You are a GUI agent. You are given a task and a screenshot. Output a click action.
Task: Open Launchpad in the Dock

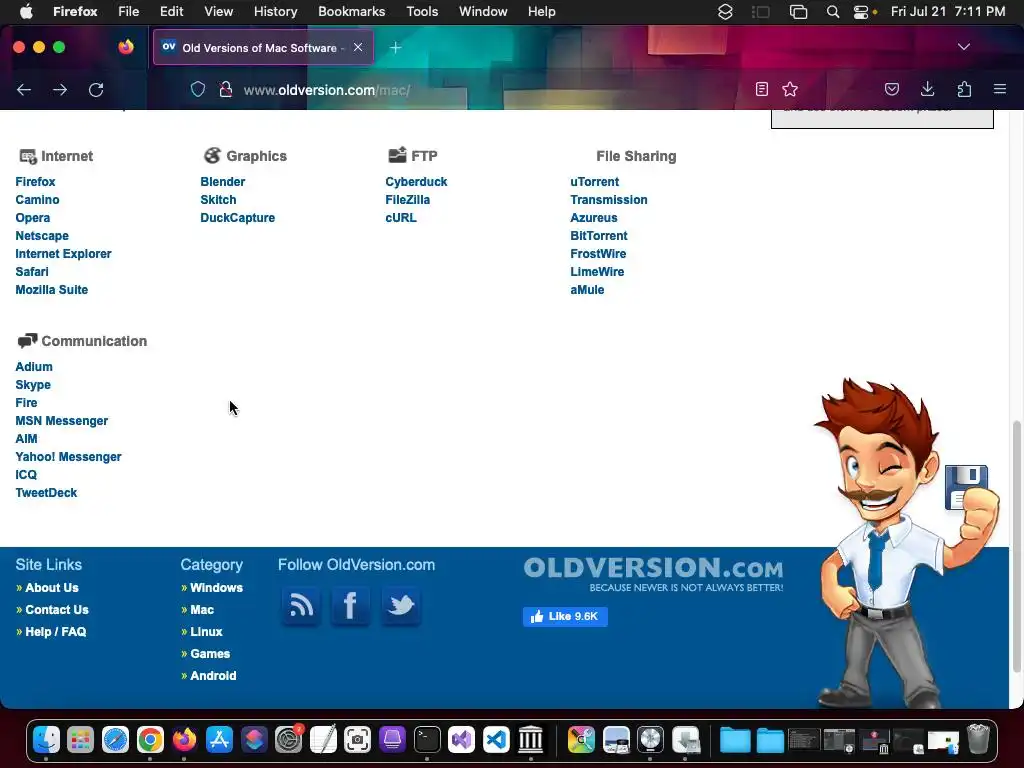tap(81, 740)
